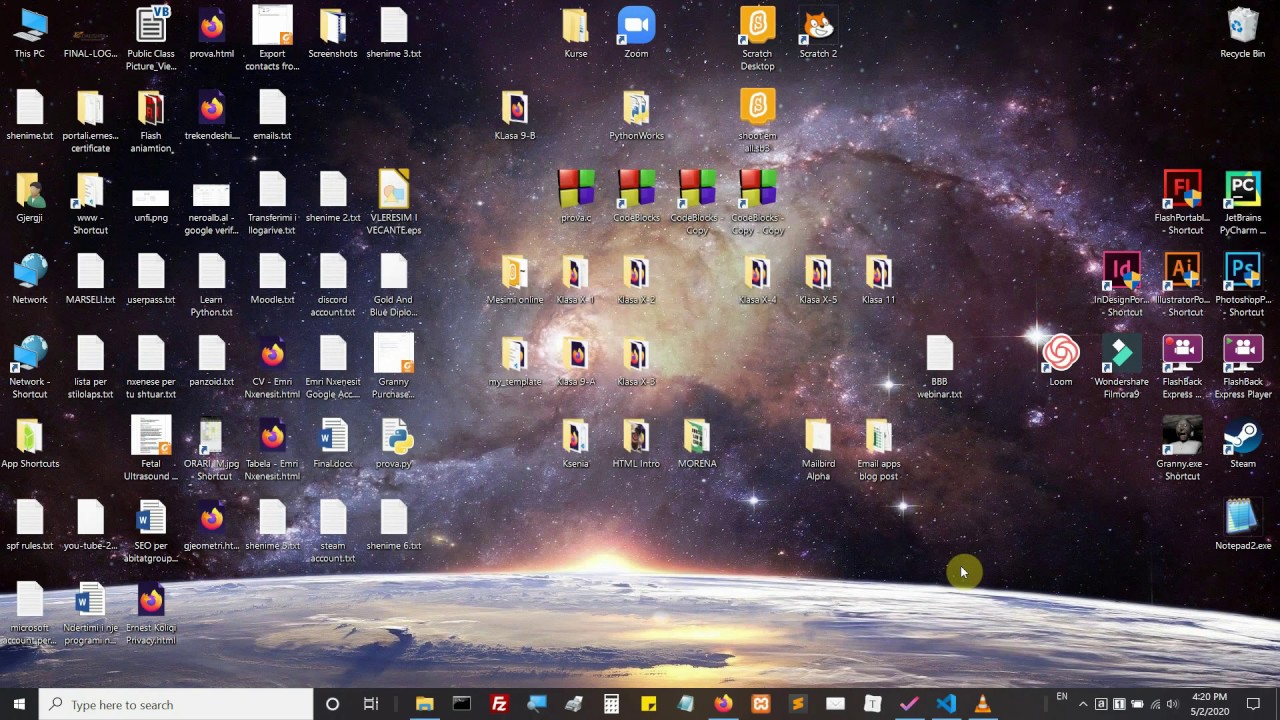The width and height of the screenshot is (1280, 720).
Task: Open Visual Studio Code from taskbar
Action: coord(946,704)
